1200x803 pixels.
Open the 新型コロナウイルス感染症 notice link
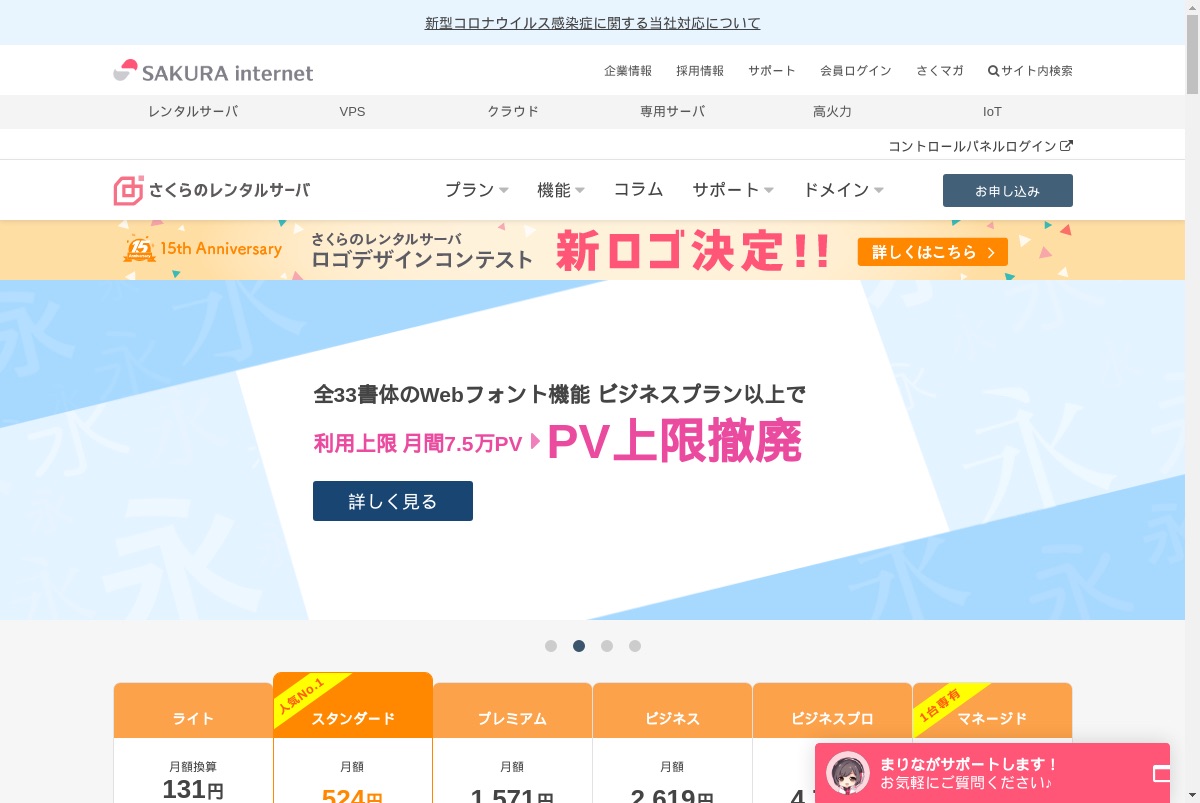coord(592,23)
